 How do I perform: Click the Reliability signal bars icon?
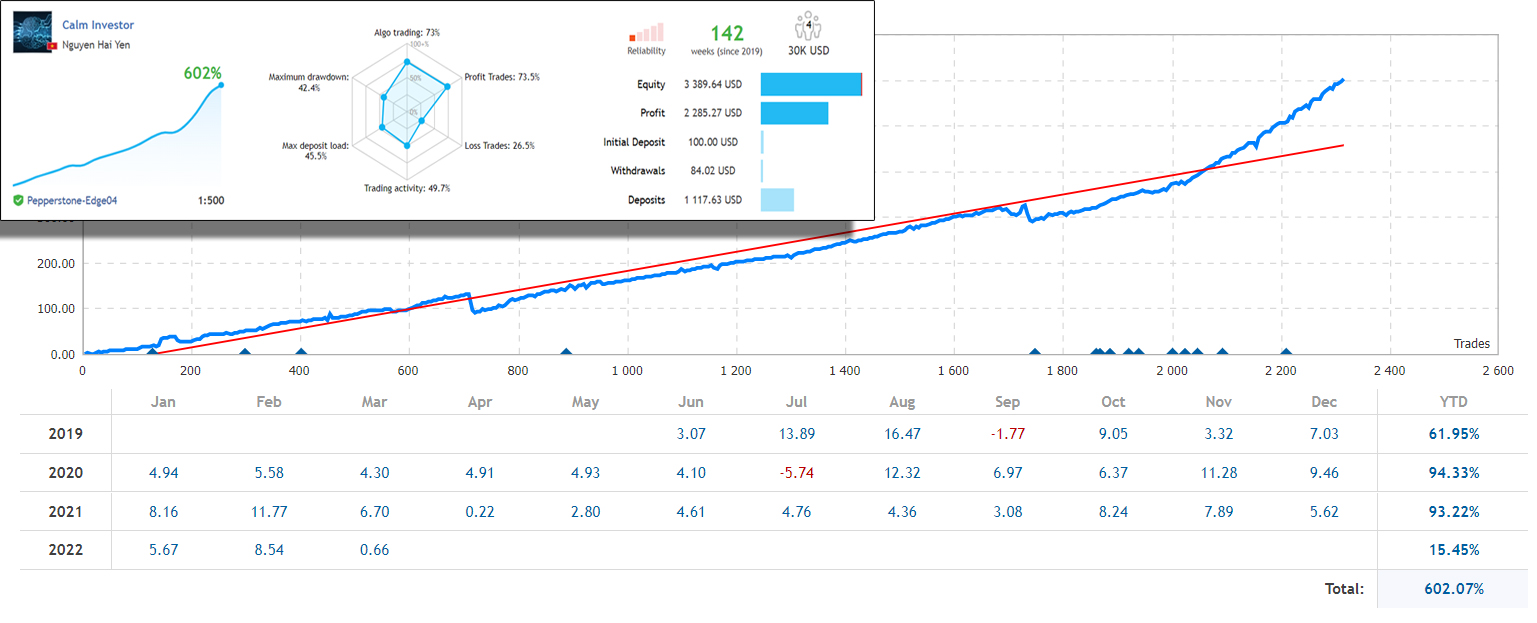(645, 33)
